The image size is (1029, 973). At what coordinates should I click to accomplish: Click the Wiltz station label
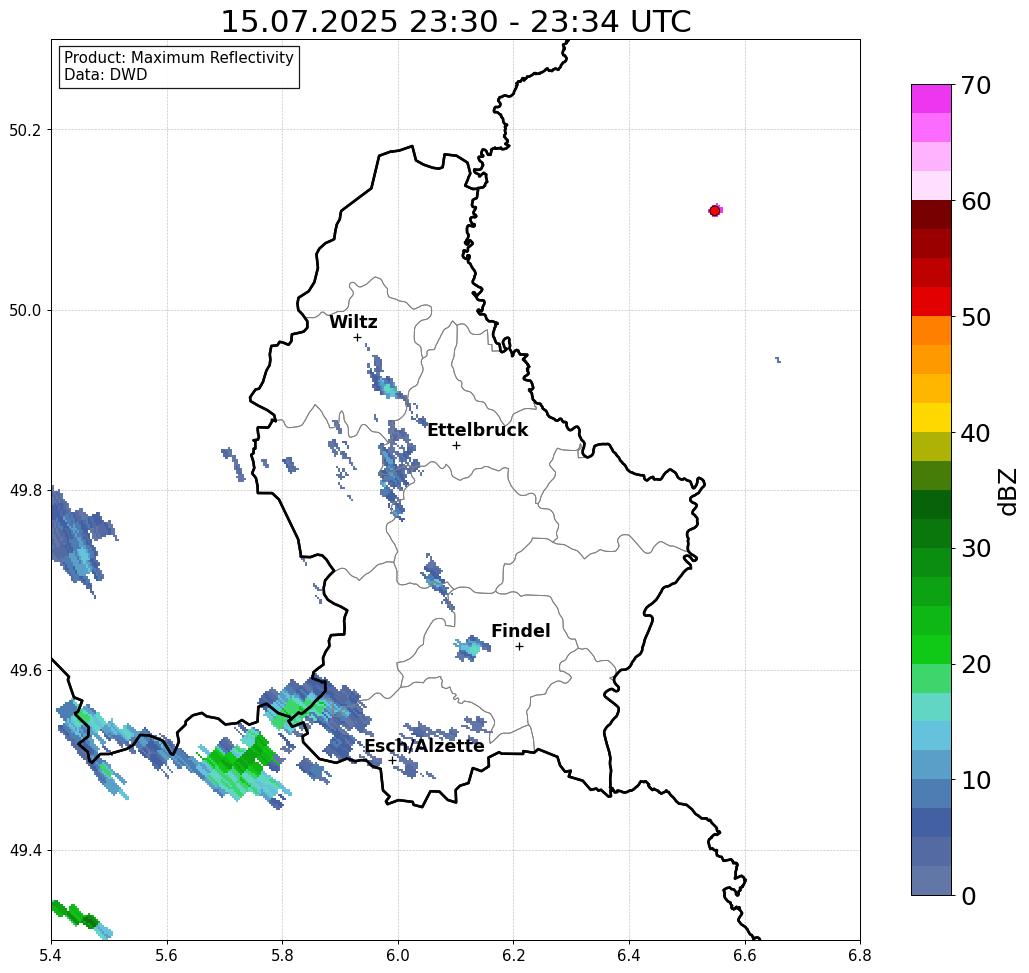(x=353, y=322)
